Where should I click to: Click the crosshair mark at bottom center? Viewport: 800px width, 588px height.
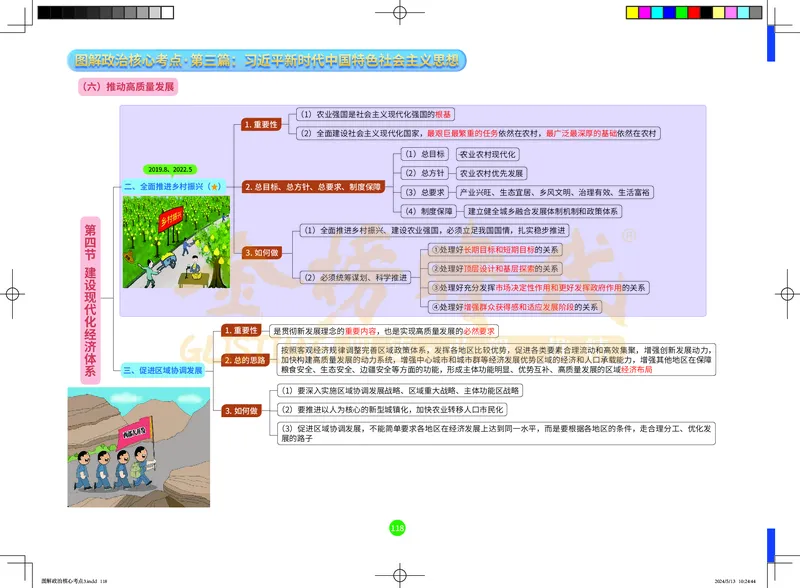[x=400, y=575]
